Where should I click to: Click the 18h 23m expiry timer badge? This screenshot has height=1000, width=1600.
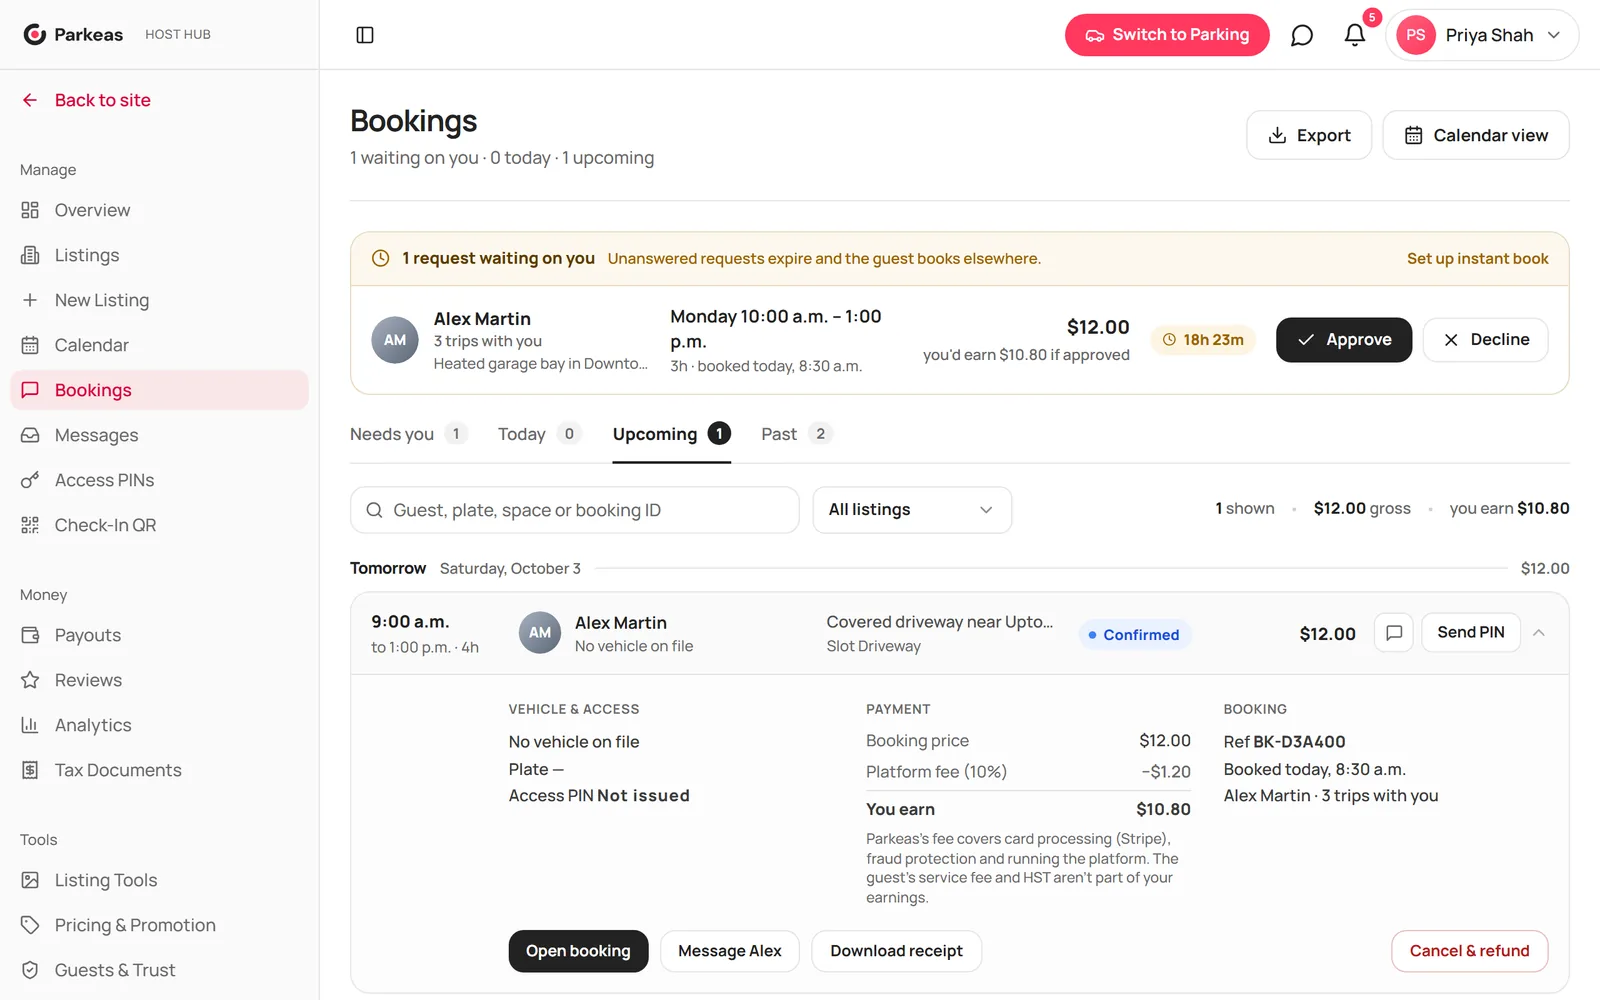[x=1203, y=340]
